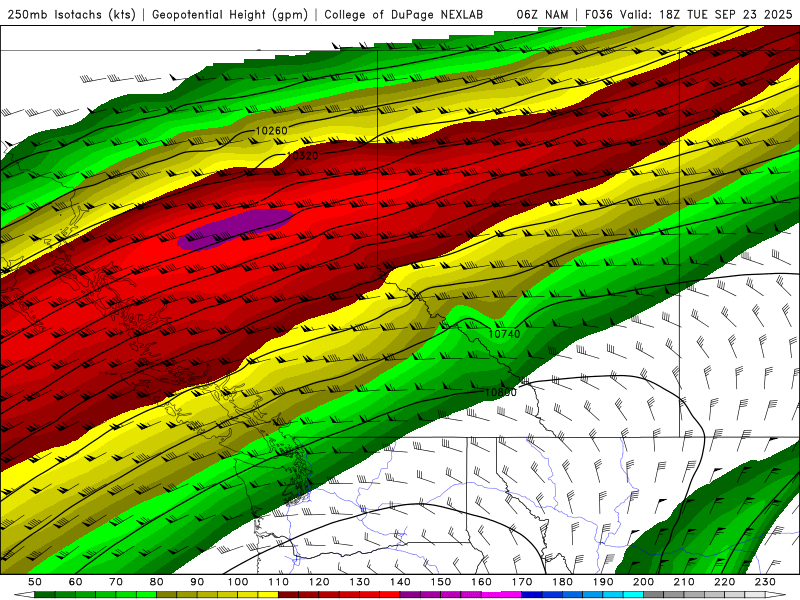Click the 120 knot legend label
This screenshot has height=600, width=800.
pos(318,582)
